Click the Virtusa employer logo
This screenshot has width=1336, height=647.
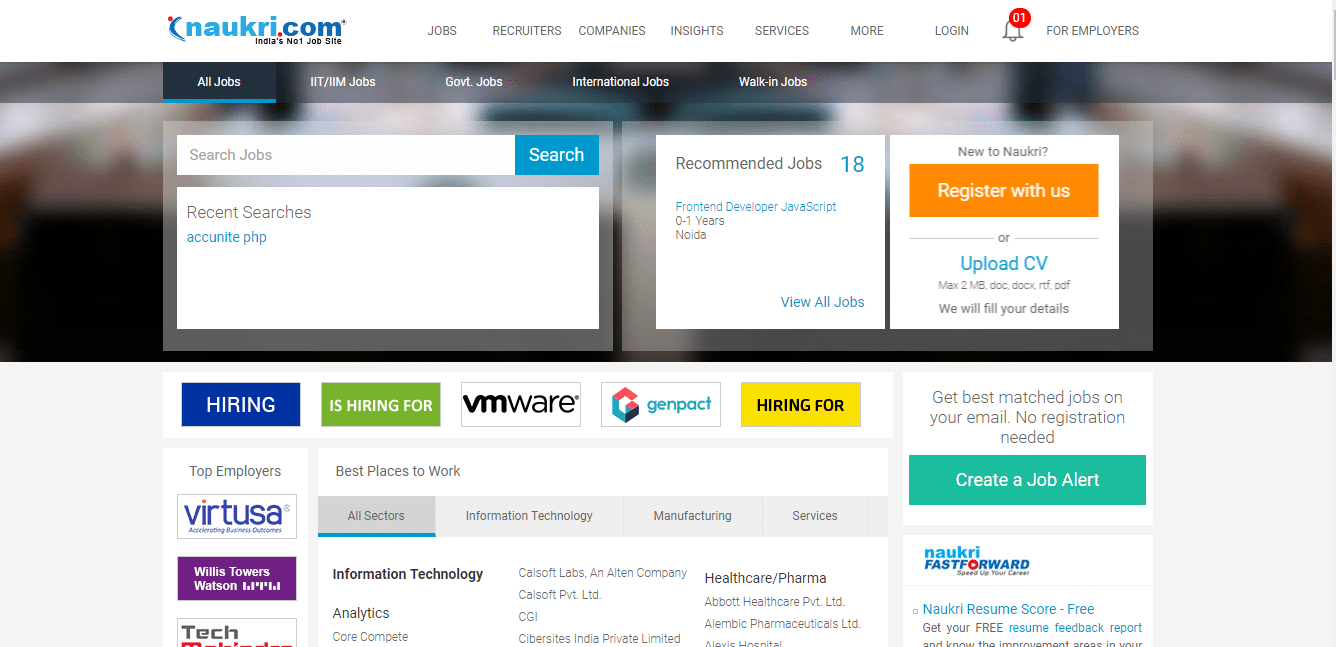pos(237,516)
